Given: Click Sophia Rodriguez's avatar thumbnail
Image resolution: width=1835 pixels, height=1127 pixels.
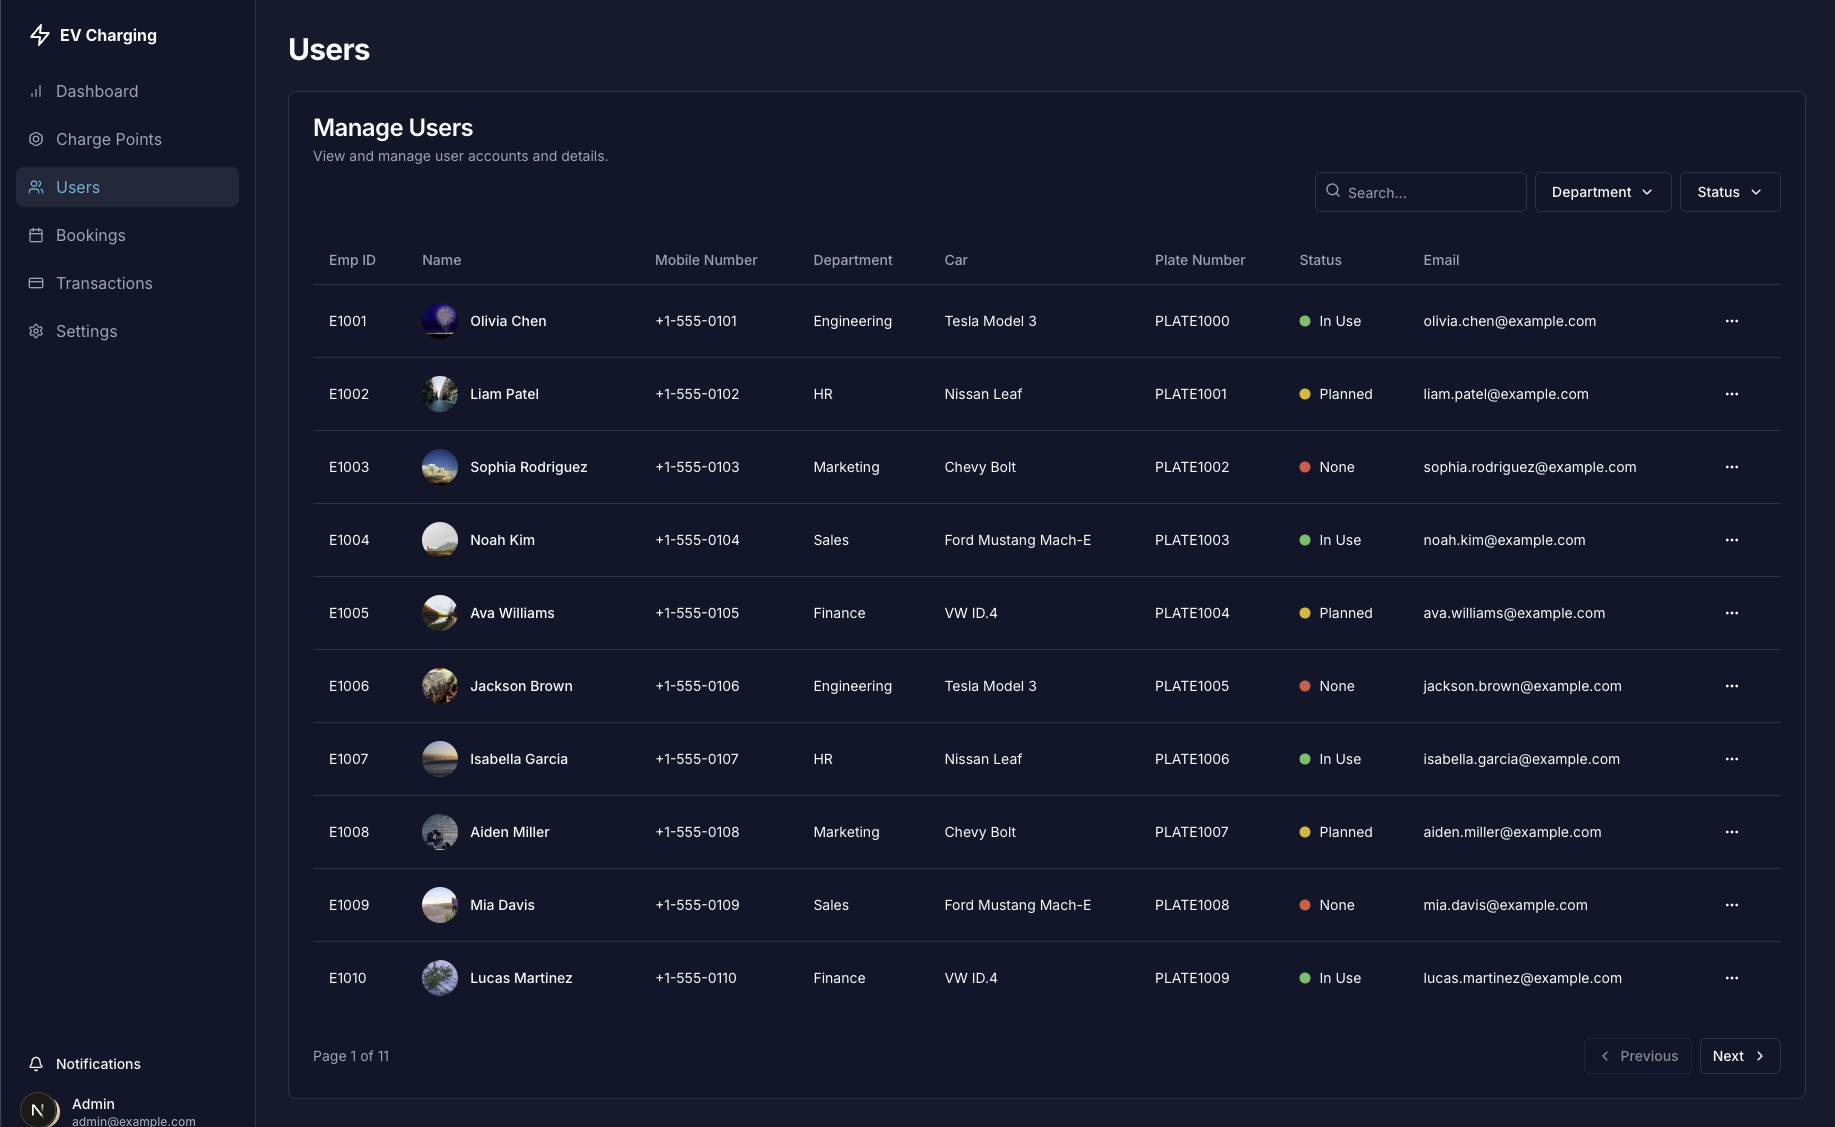Looking at the screenshot, I should tap(440, 467).
